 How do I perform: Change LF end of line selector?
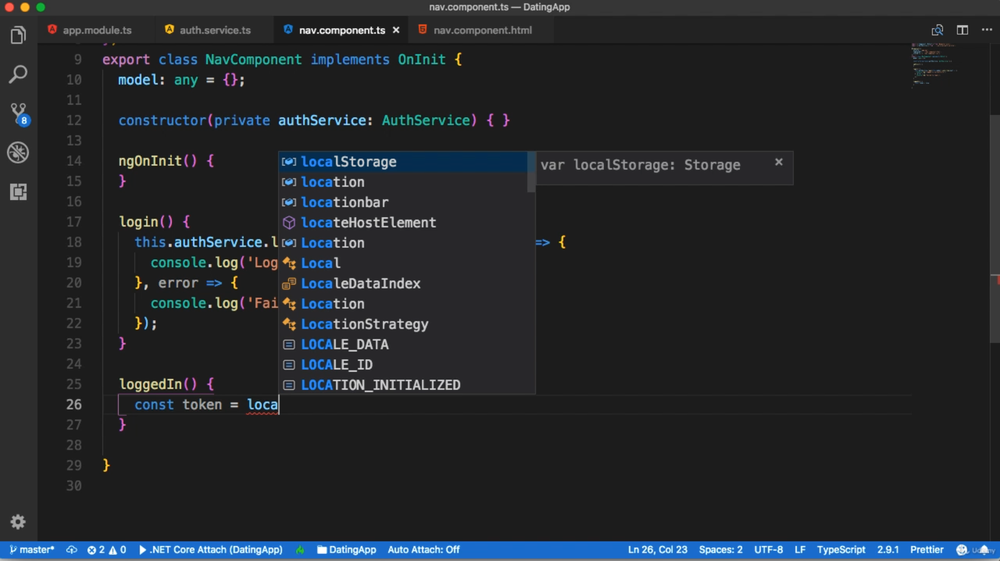[800, 550]
